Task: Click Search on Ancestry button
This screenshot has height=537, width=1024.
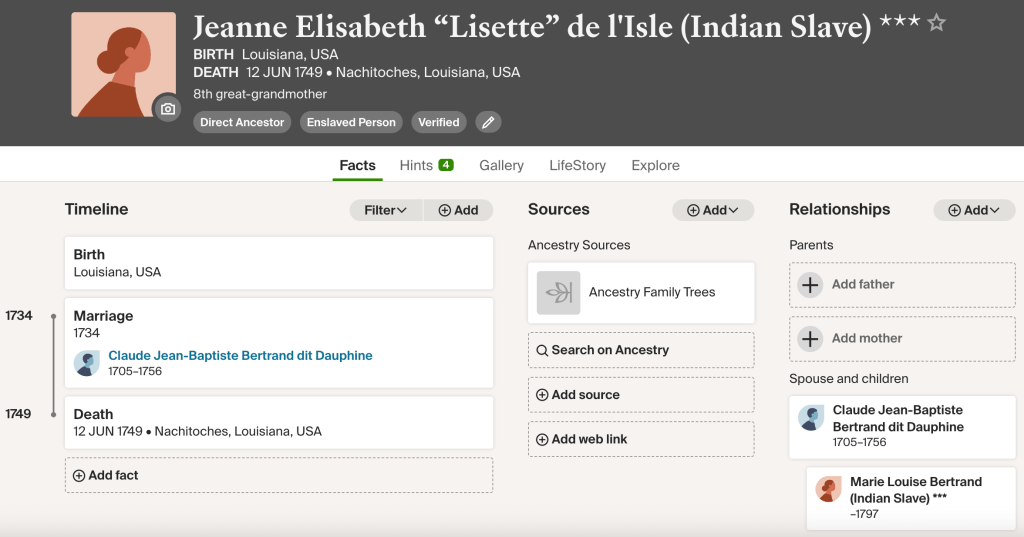Action: pyautogui.click(x=603, y=350)
